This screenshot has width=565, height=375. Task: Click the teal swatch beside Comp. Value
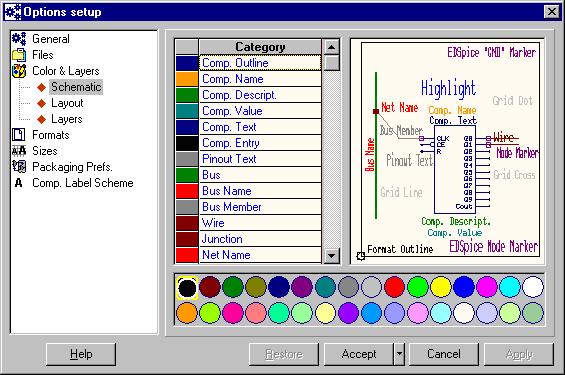(187, 111)
